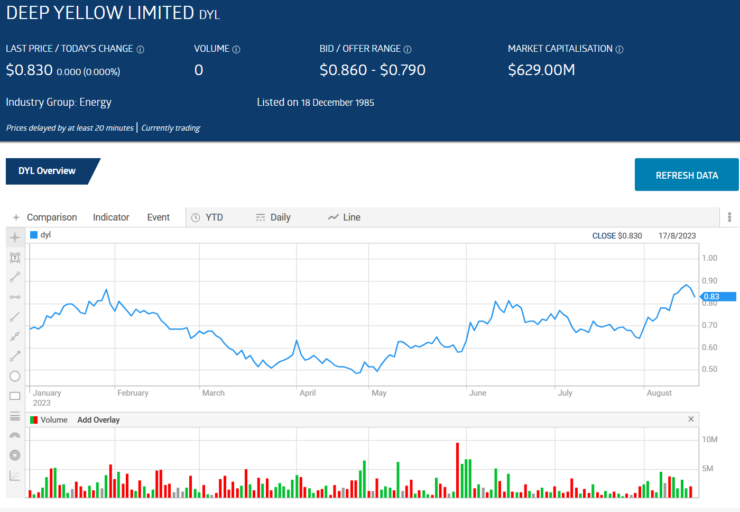This screenshot has height=512, width=740.
Task: Select the text annotation tool
Action: point(15,257)
